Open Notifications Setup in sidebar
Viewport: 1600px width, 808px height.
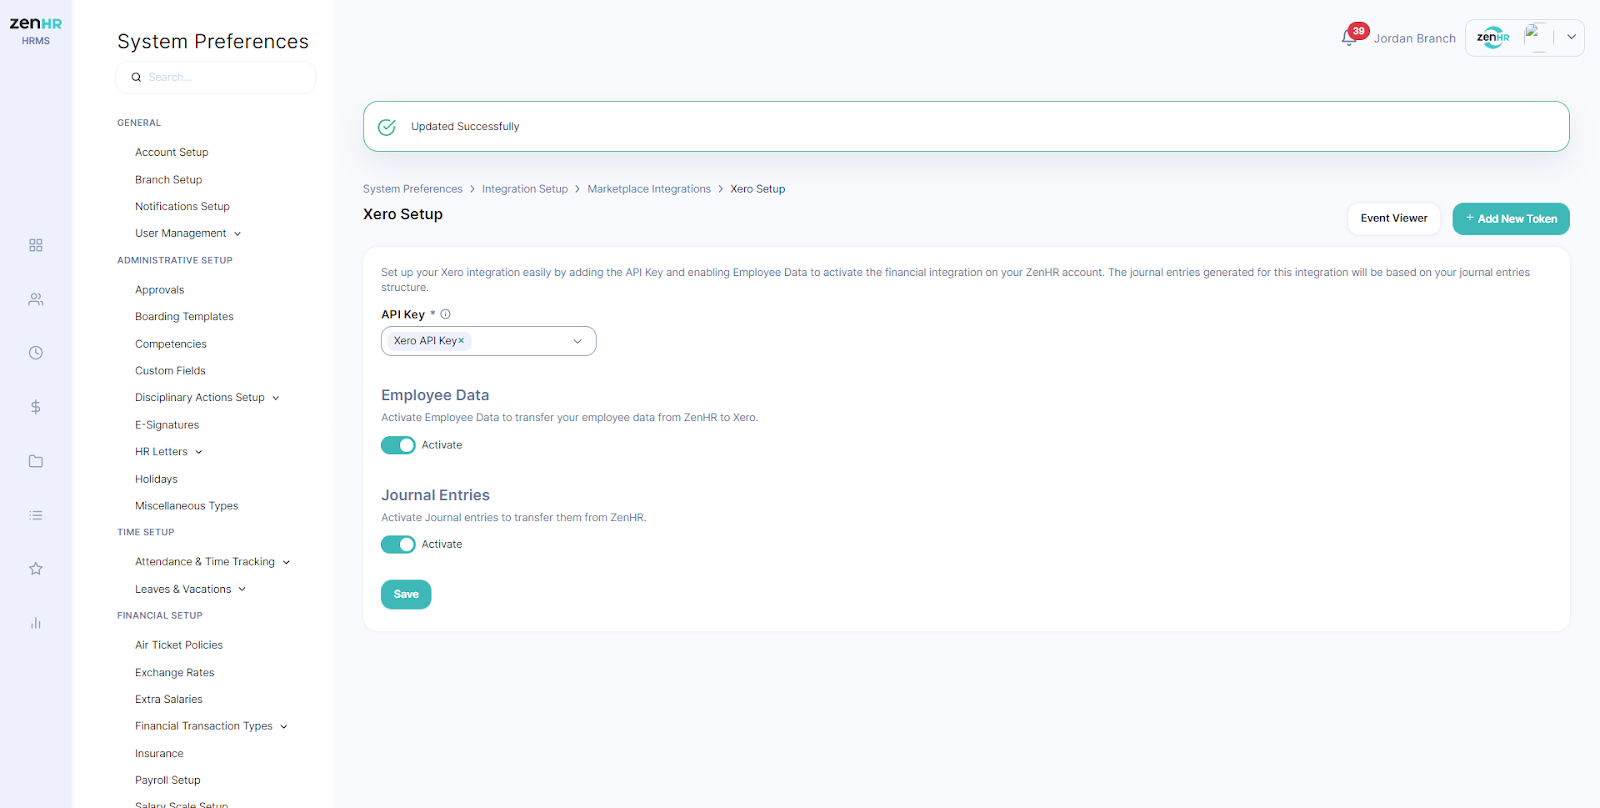pos(183,206)
